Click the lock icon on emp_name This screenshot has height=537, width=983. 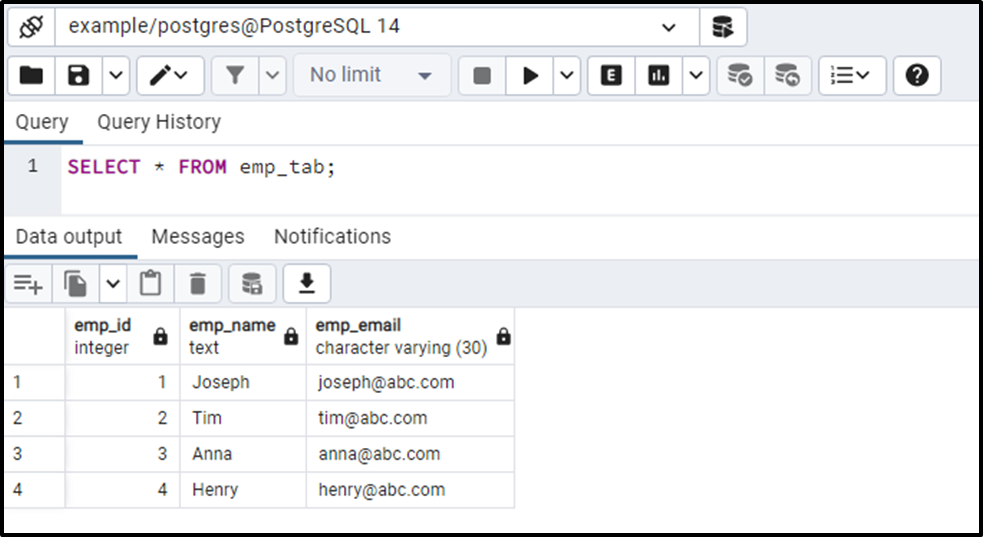(291, 337)
